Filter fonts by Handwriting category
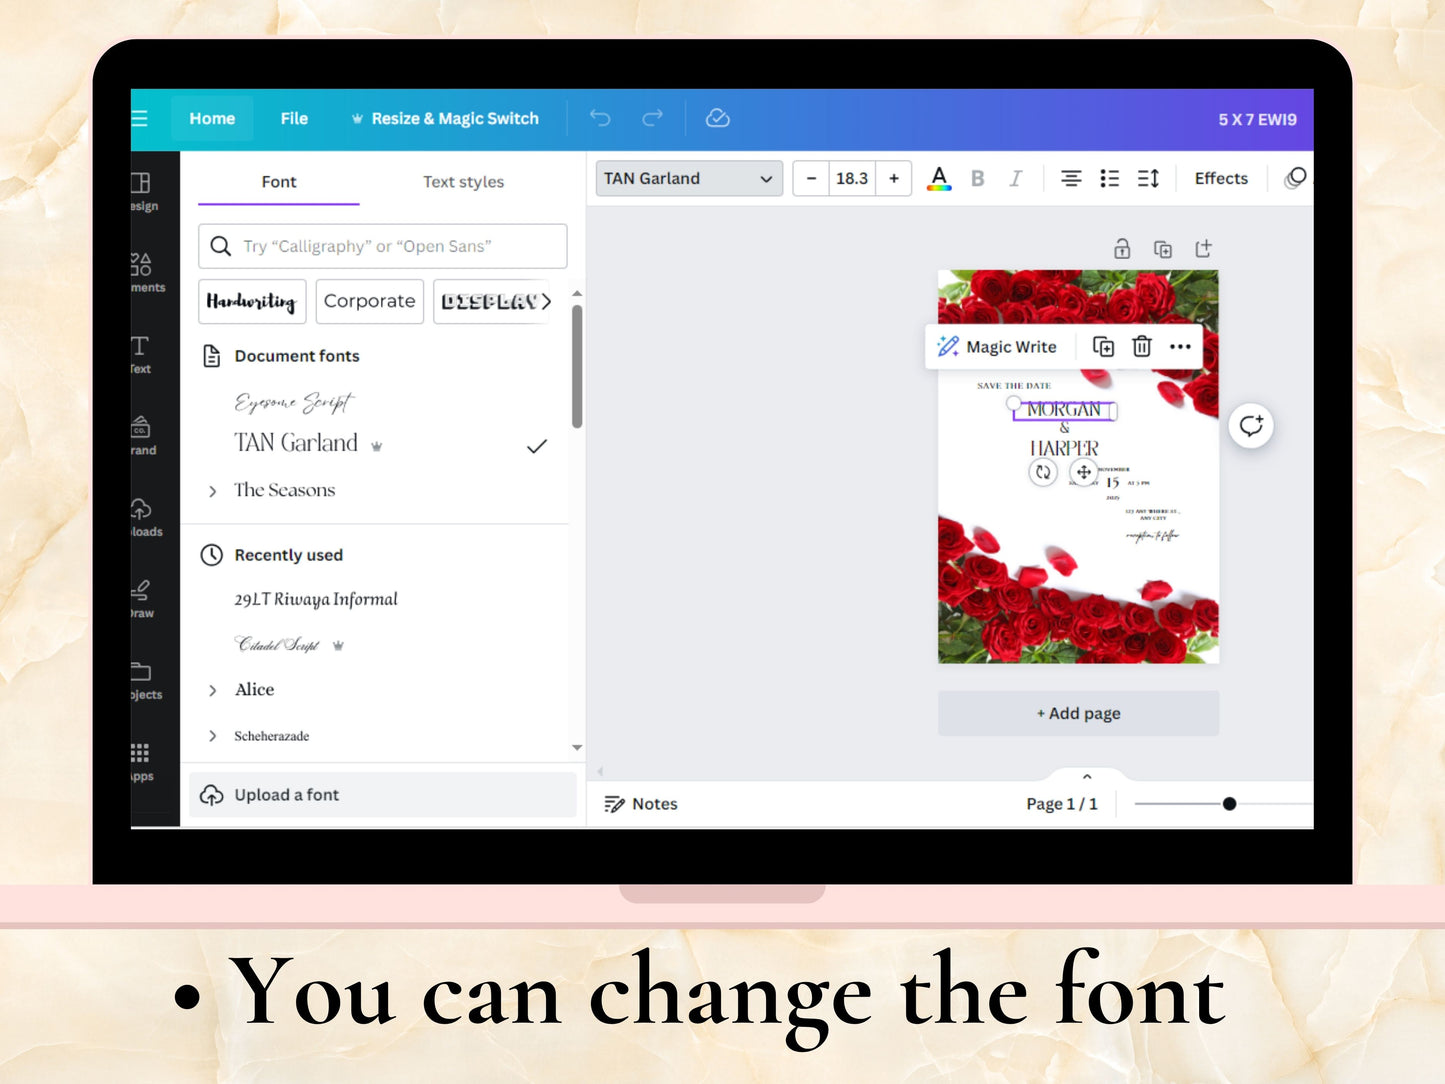This screenshot has width=1445, height=1084. pyautogui.click(x=252, y=301)
